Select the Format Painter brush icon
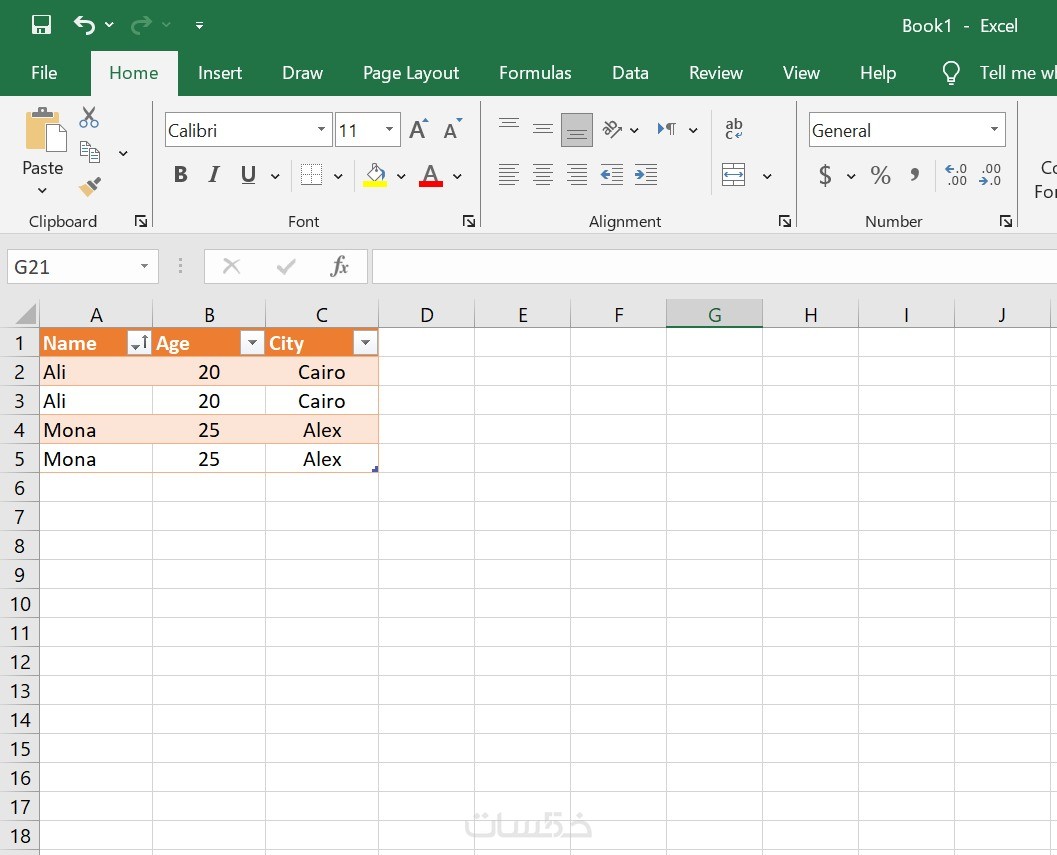The image size is (1057, 855). (x=90, y=186)
